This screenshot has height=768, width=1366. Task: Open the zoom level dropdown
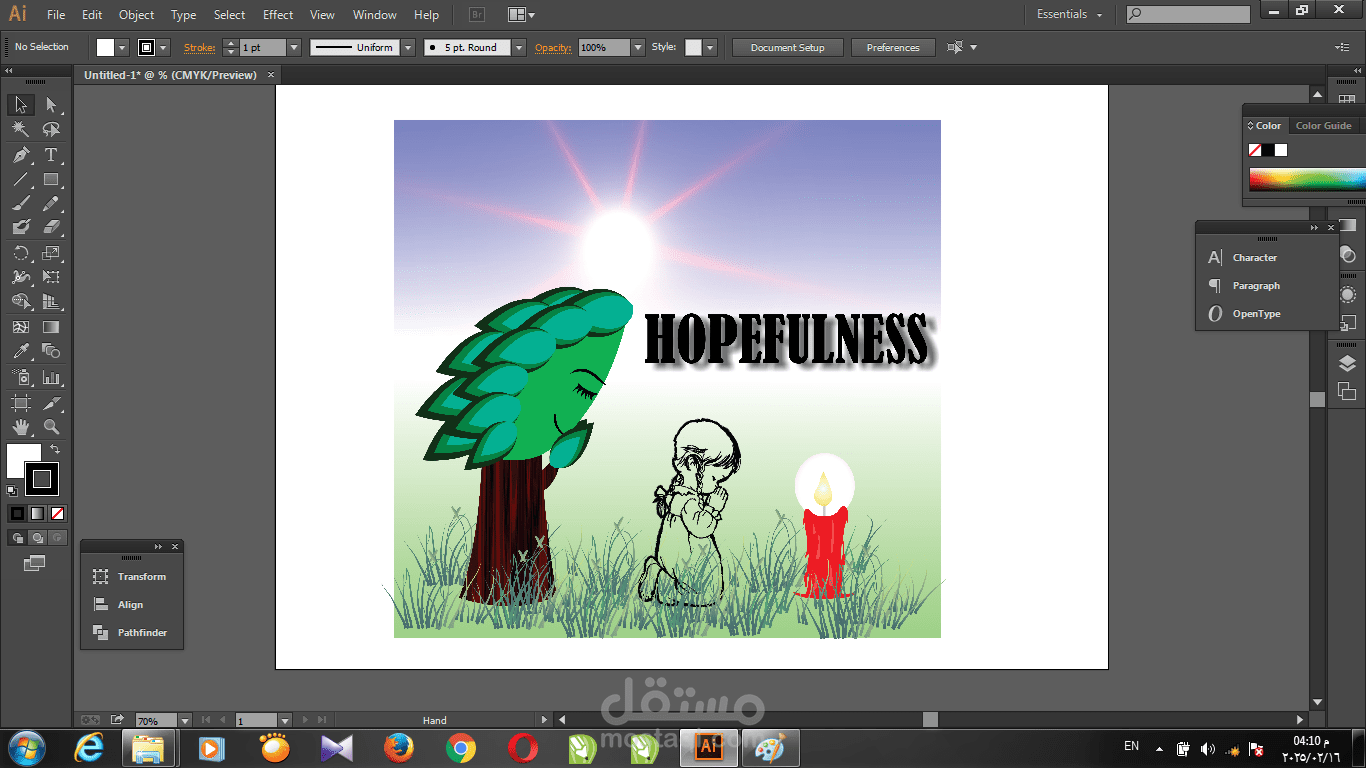(185, 720)
